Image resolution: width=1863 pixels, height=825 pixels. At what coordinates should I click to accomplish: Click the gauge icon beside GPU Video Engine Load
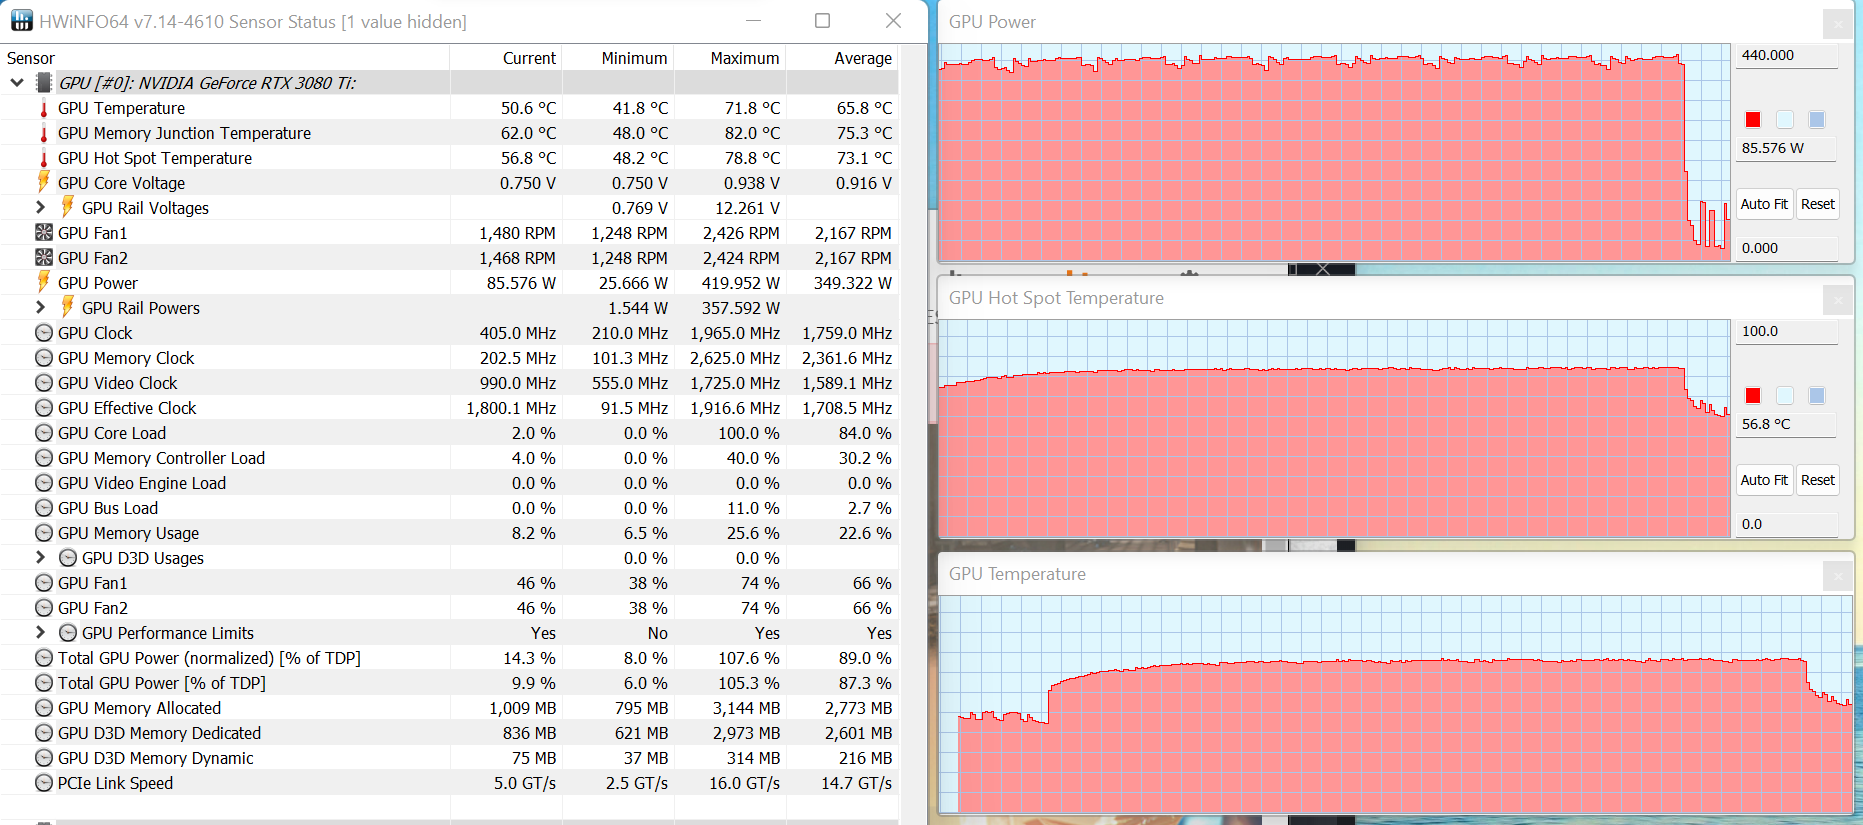(44, 483)
